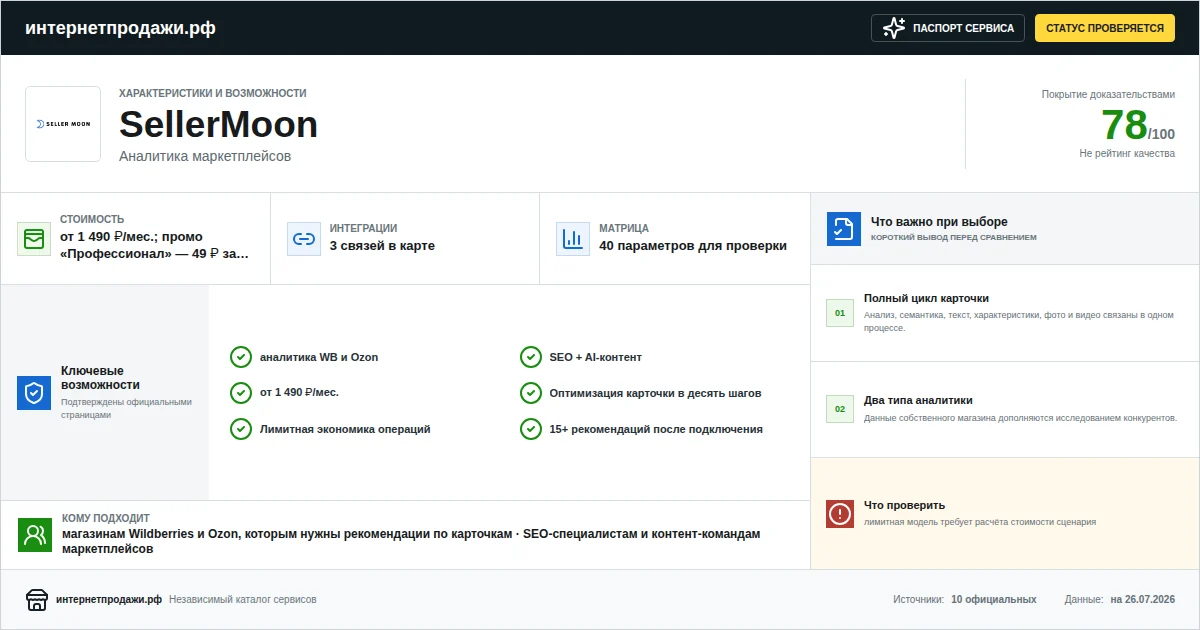Click the 40 параметров для проверки text
1200x630 pixels.
tap(693, 246)
